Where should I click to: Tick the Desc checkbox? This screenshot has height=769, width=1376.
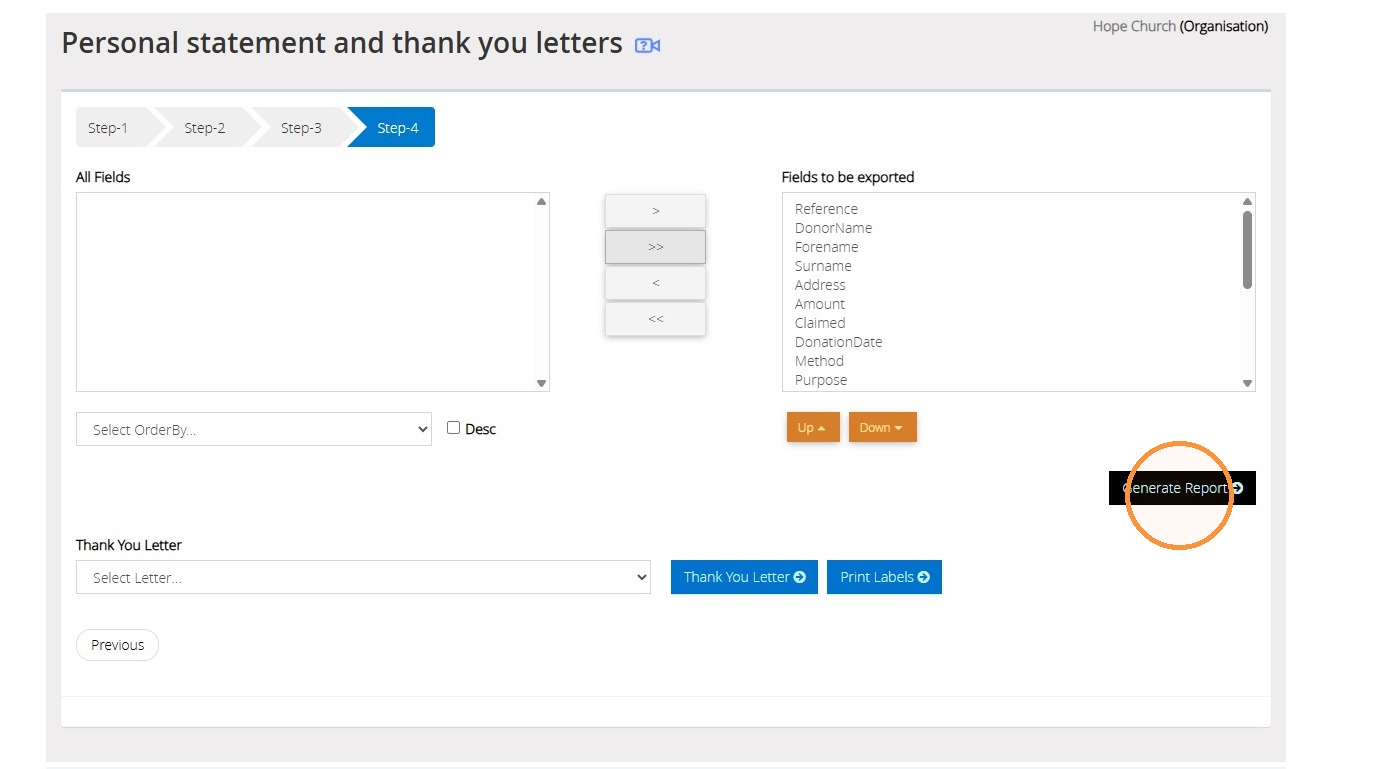coord(453,427)
